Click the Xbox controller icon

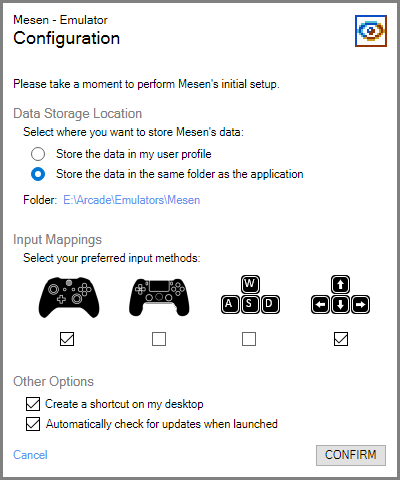point(69,297)
